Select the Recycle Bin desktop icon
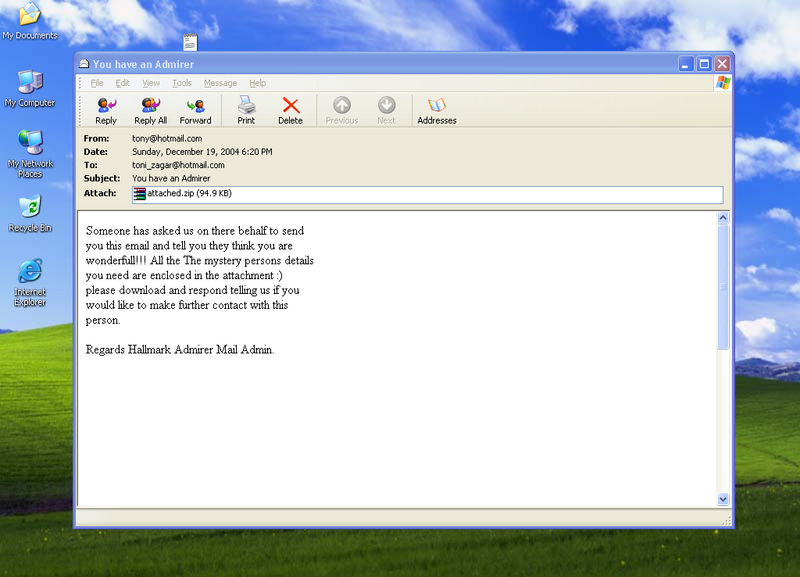The width and height of the screenshot is (800, 577). pyautogui.click(x=30, y=211)
